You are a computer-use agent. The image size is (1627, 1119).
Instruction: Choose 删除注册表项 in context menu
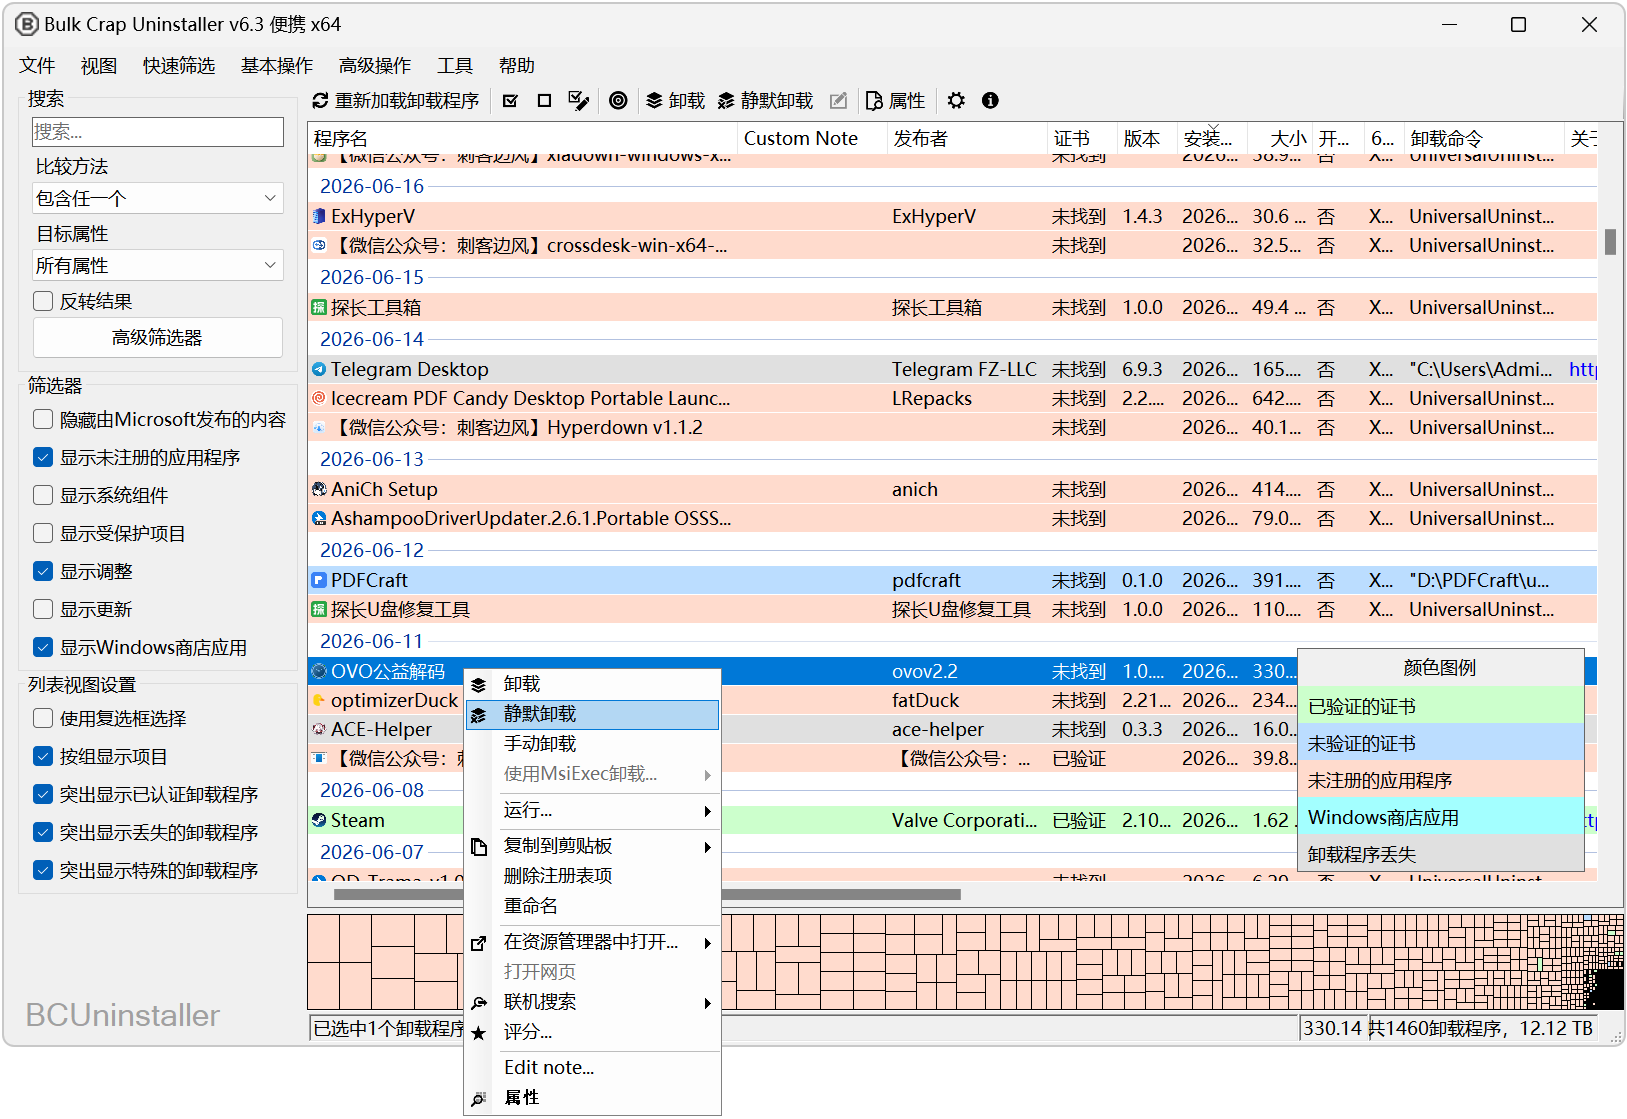point(592,876)
